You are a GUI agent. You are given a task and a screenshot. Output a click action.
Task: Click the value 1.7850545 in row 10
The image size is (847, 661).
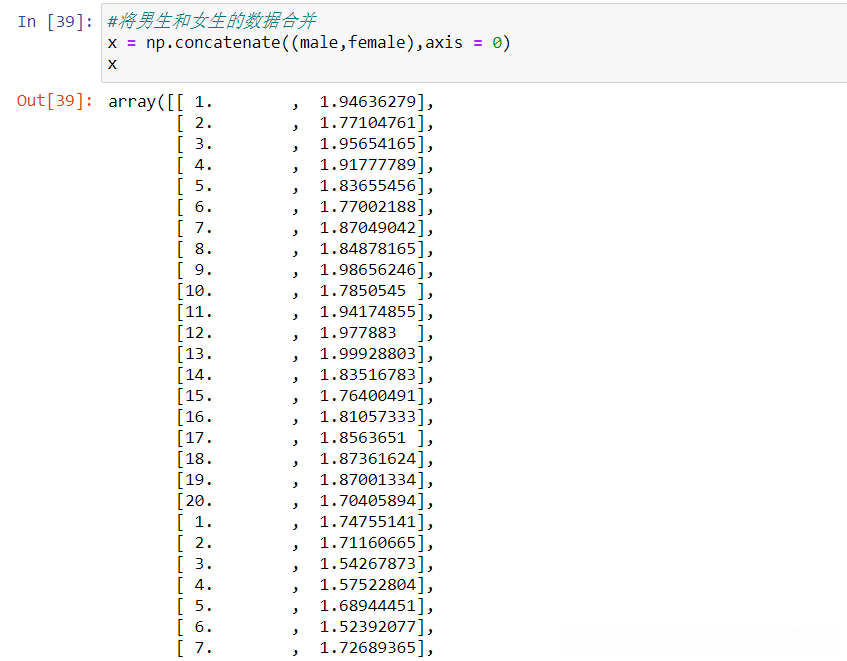tap(363, 291)
